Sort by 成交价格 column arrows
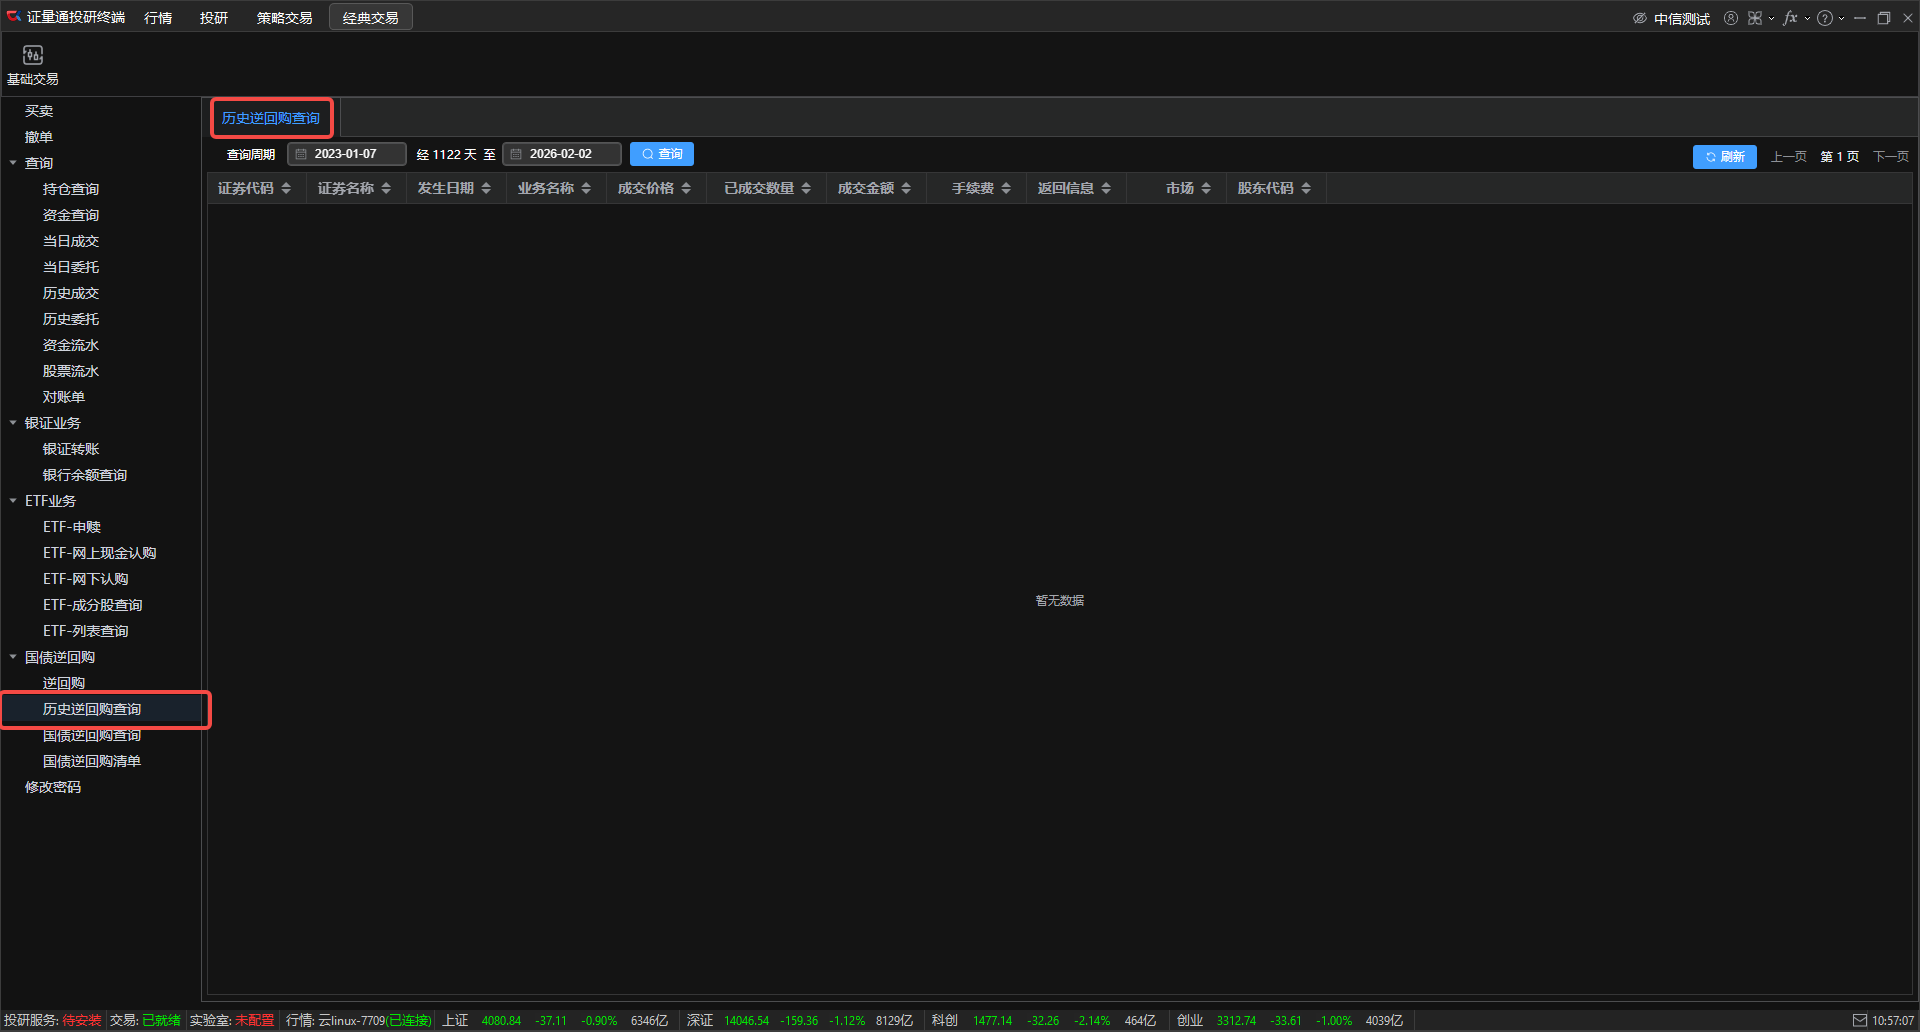The height and width of the screenshot is (1032, 1920). pyautogui.click(x=686, y=188)
